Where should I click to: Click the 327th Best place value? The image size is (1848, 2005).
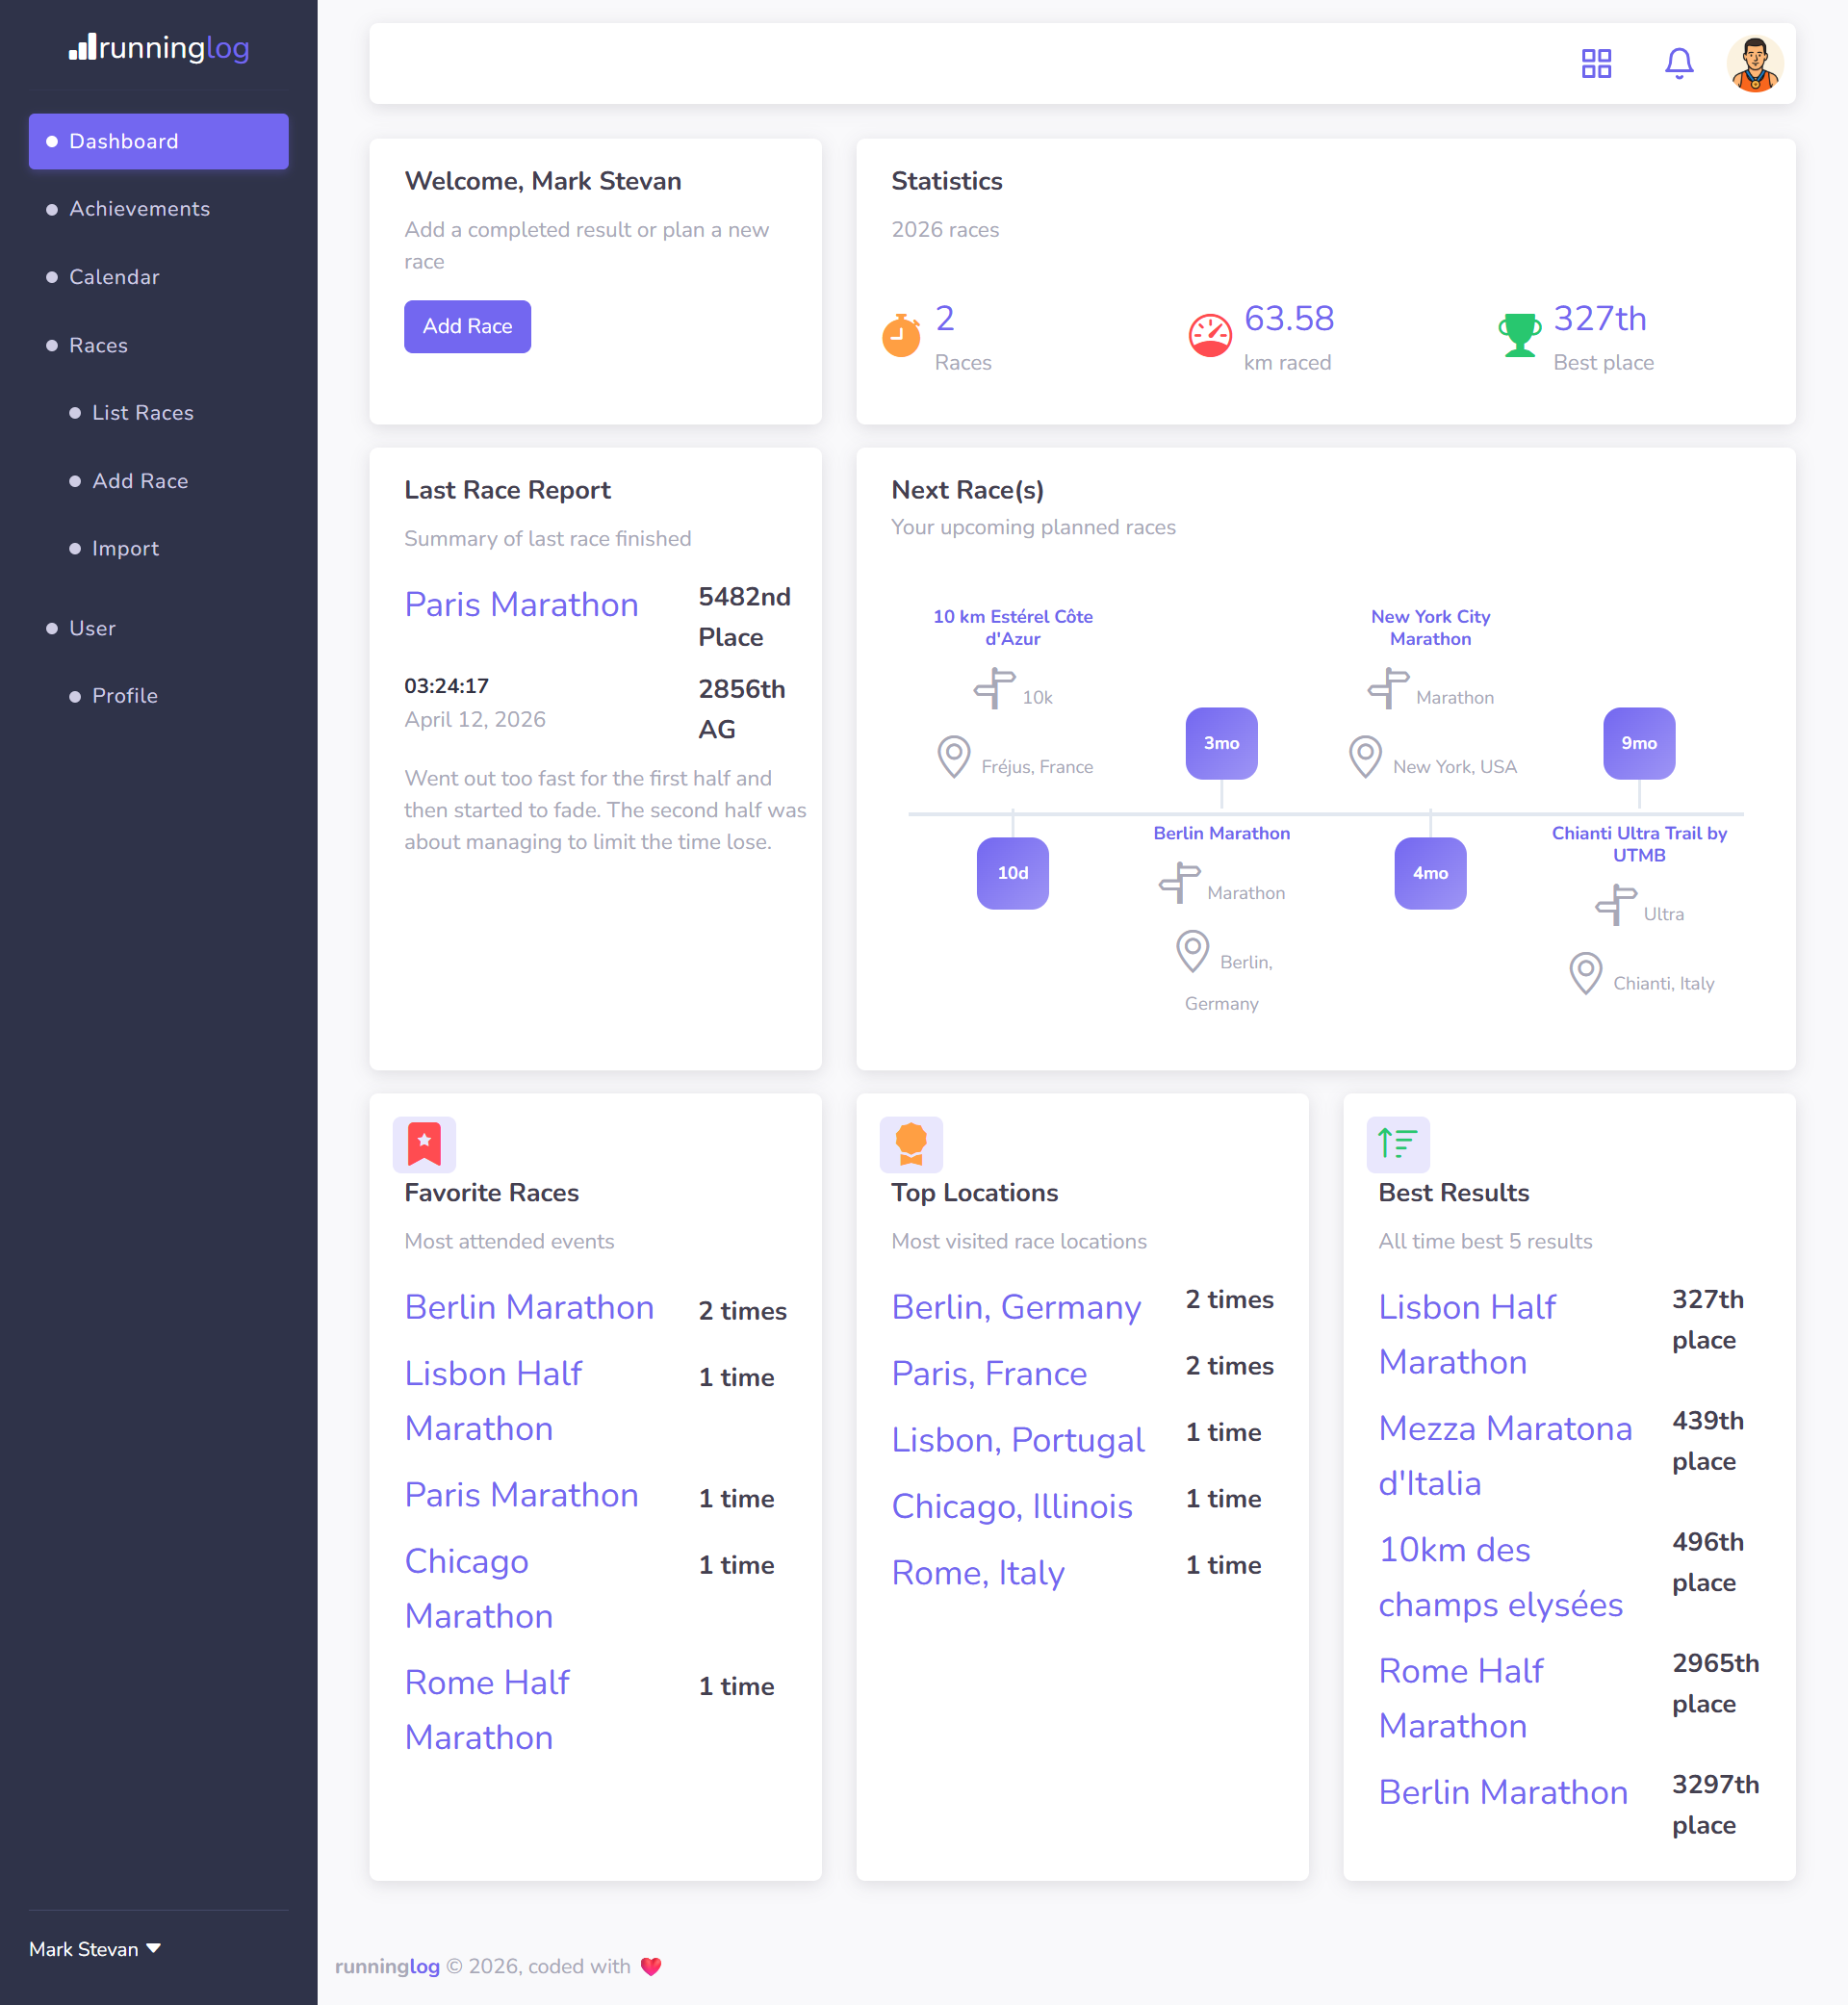pos(1599,318)
